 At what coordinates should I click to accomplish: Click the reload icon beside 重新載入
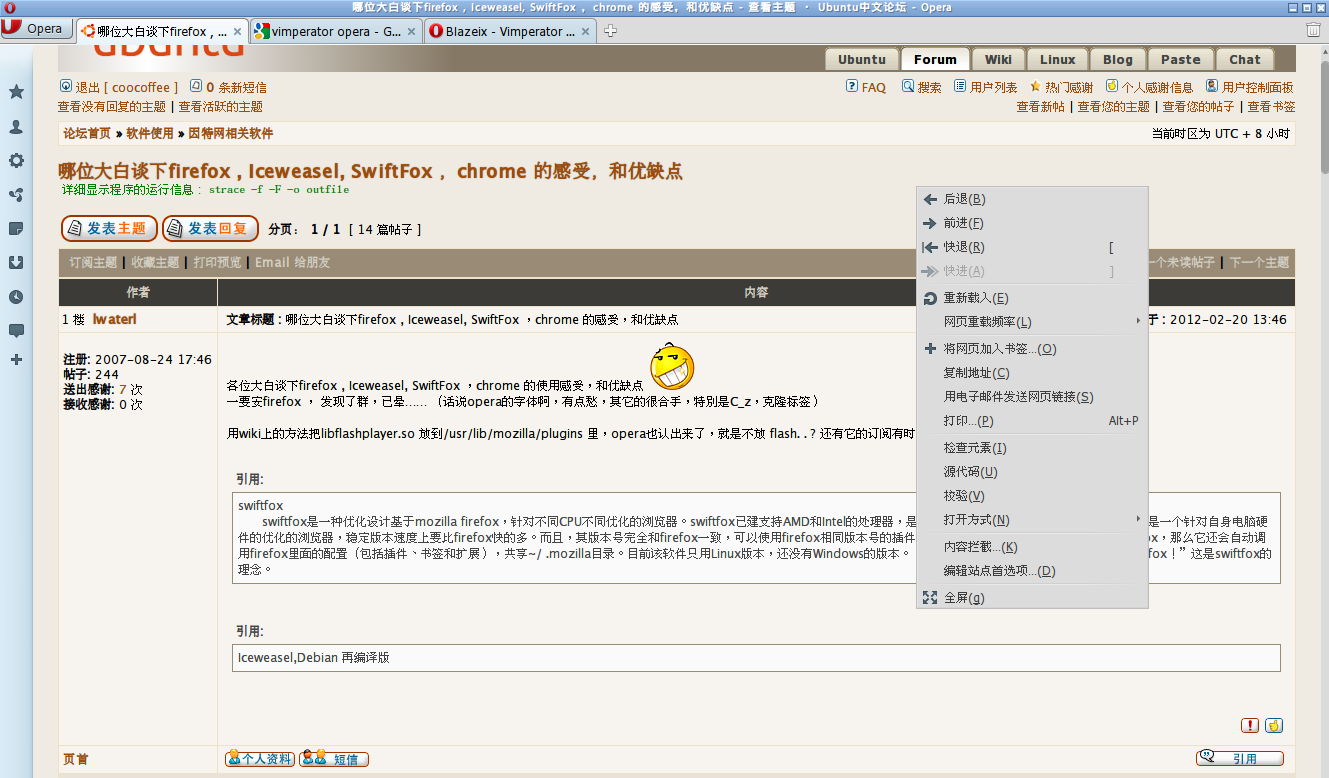(930, 298)
